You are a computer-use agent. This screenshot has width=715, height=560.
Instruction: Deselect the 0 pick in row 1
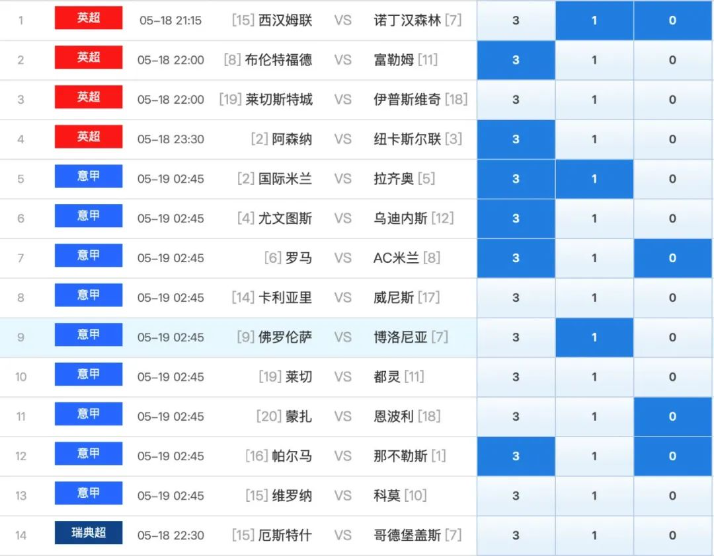673,20
